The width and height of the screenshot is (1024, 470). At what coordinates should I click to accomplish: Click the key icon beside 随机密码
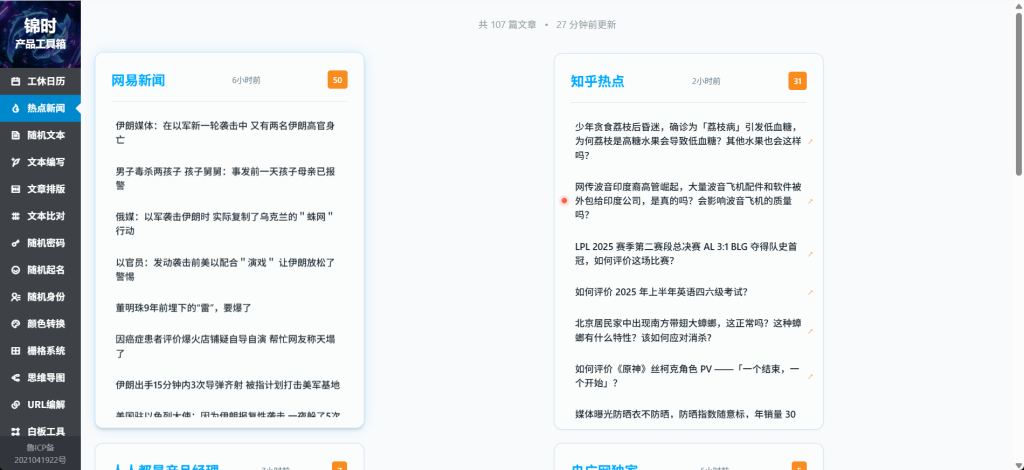16,243
